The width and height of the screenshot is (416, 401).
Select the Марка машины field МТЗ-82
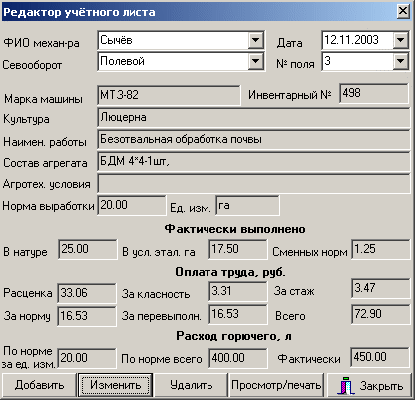[x=169, y=95]
